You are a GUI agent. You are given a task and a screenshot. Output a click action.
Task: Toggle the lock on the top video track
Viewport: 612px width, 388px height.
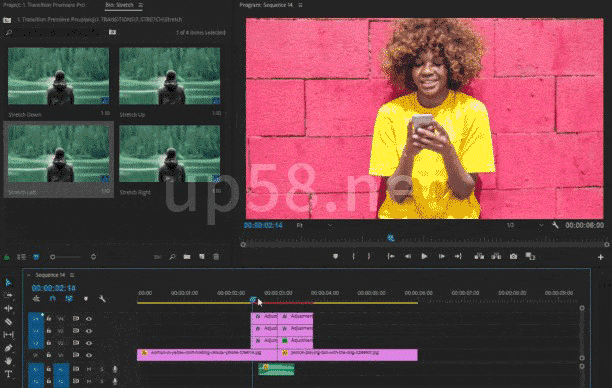coord(49,319)
